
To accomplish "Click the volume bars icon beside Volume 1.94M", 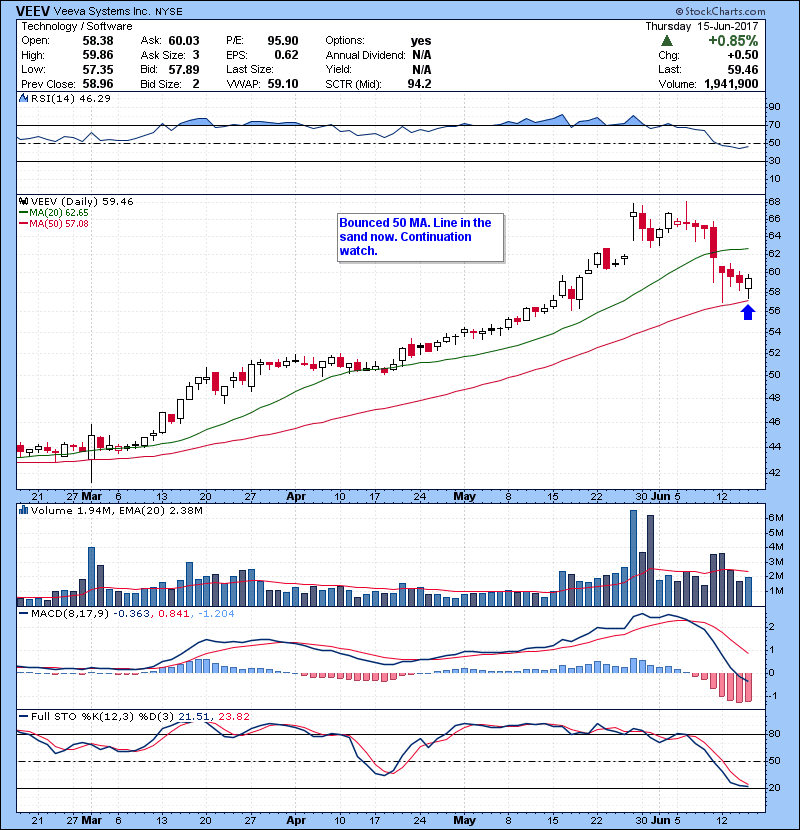I will pos(23,510).
